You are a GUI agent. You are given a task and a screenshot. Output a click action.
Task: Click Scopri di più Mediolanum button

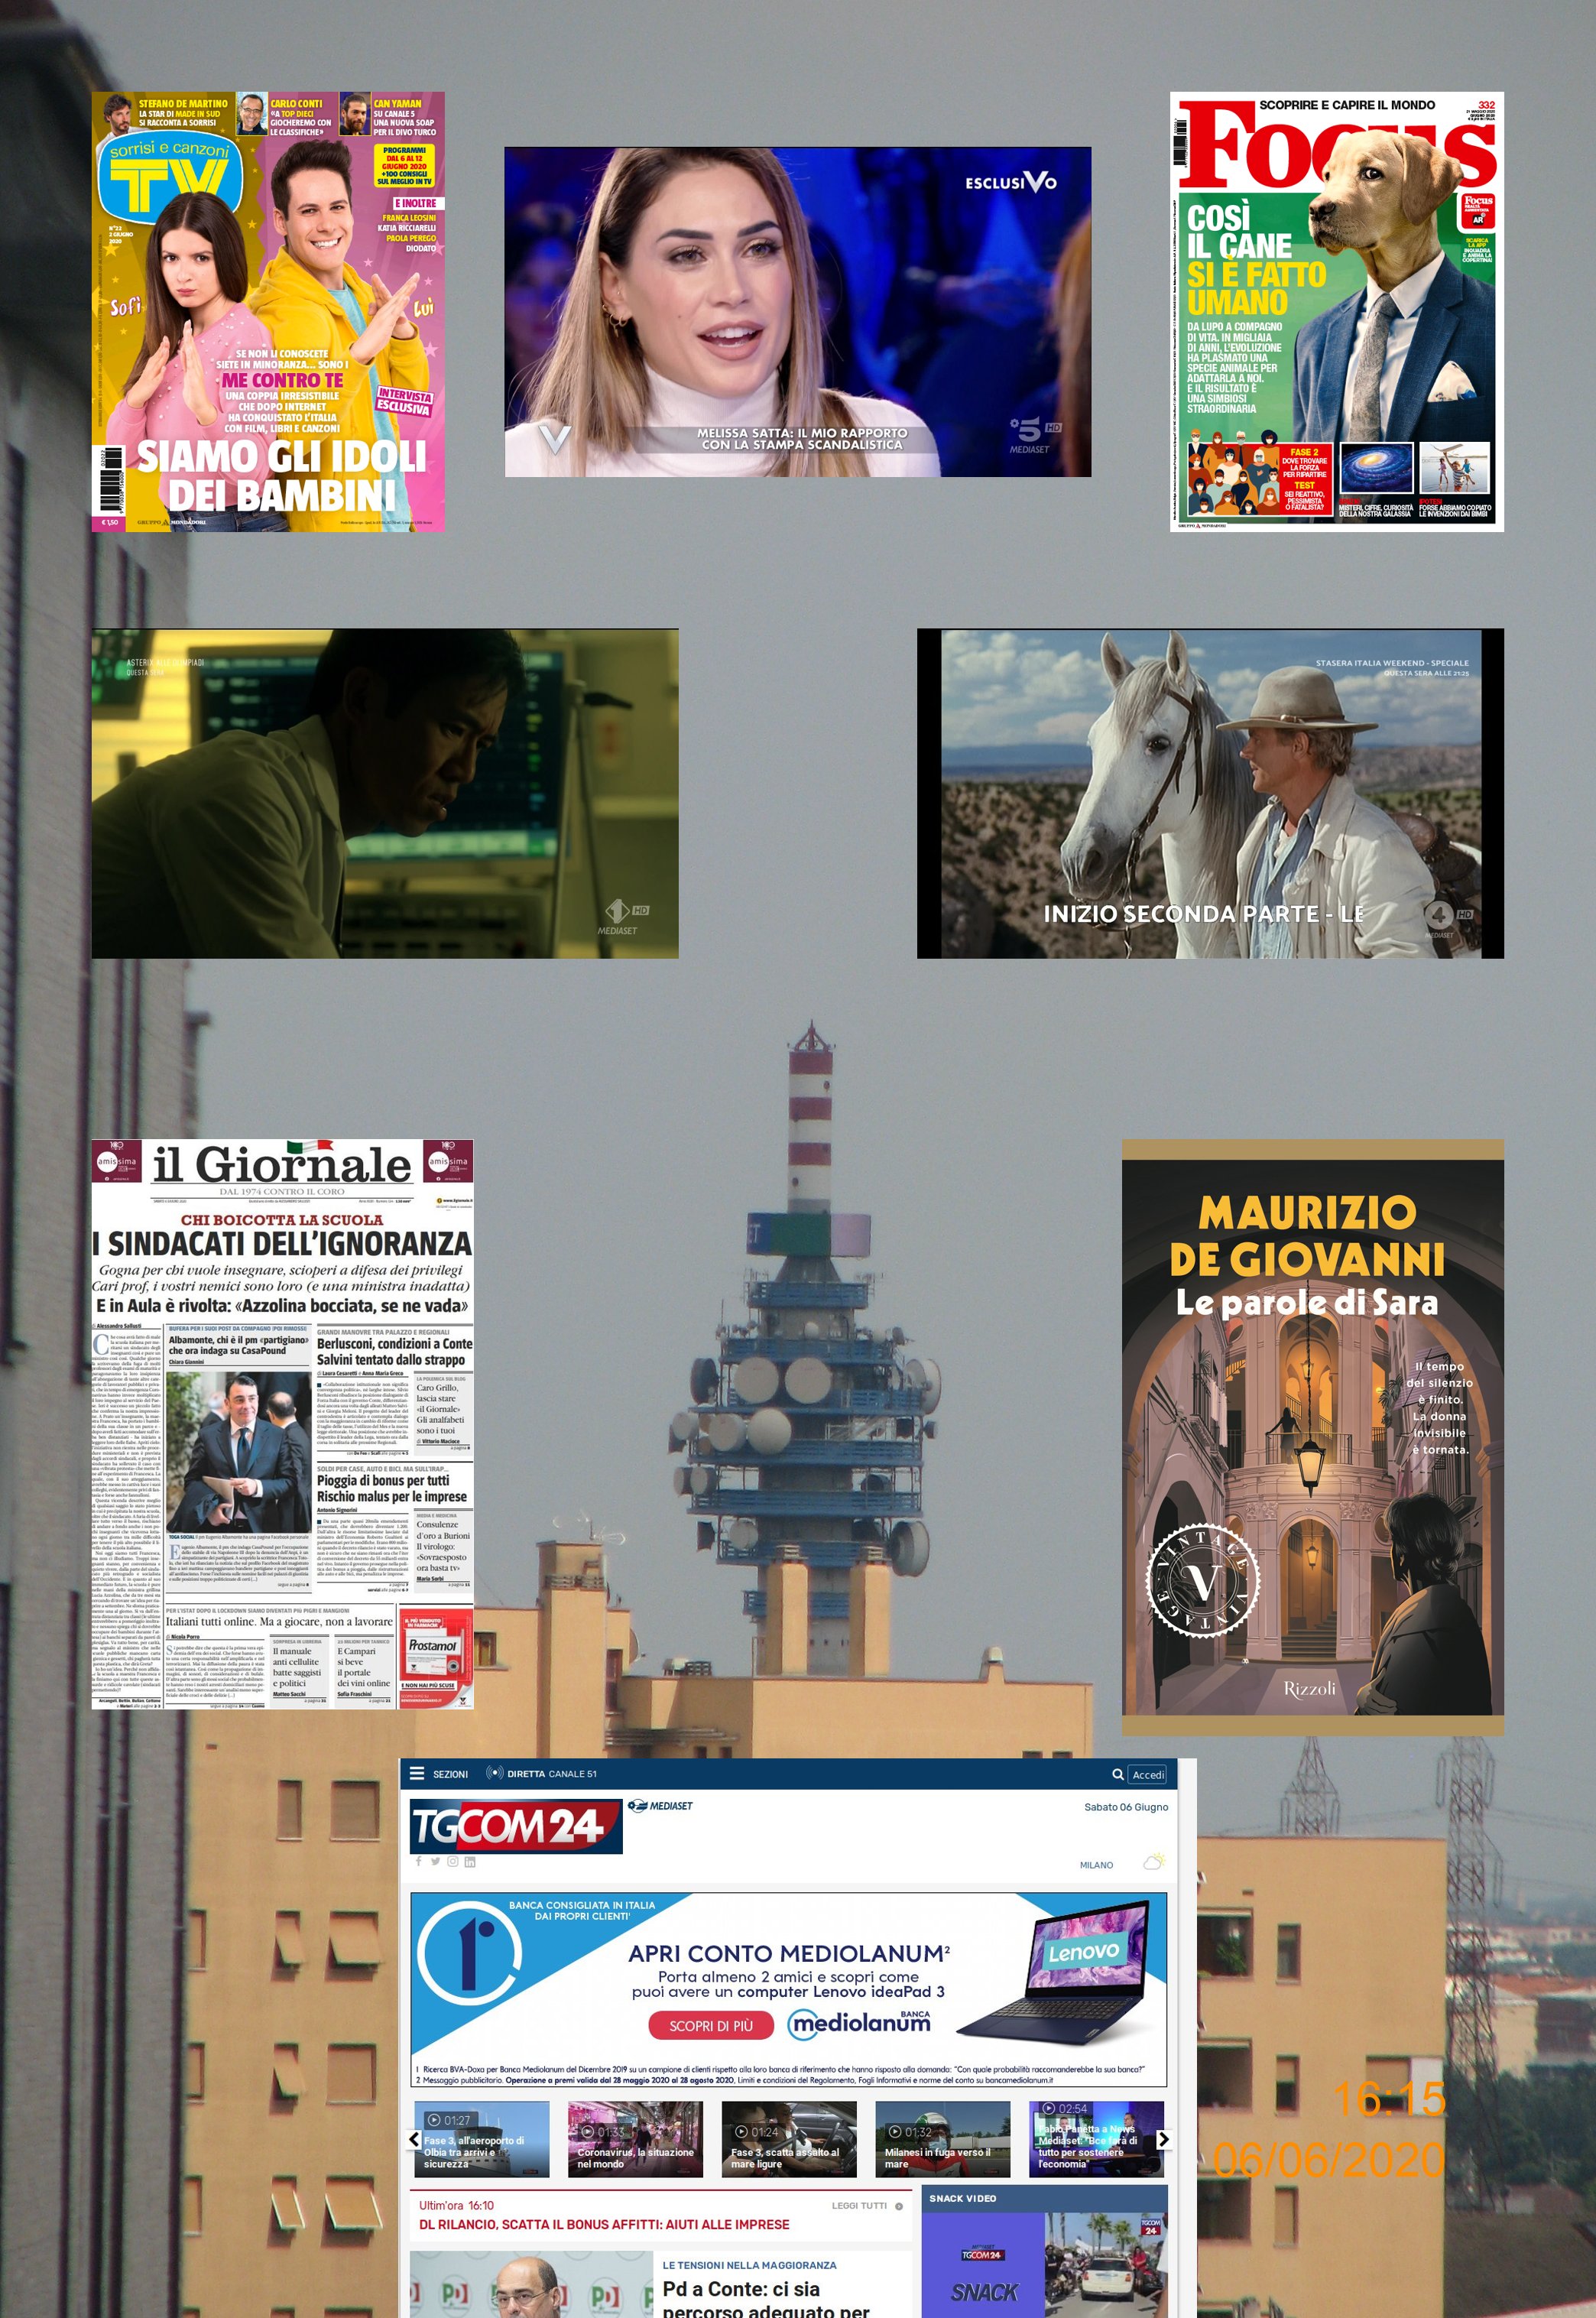[711, 2025]
